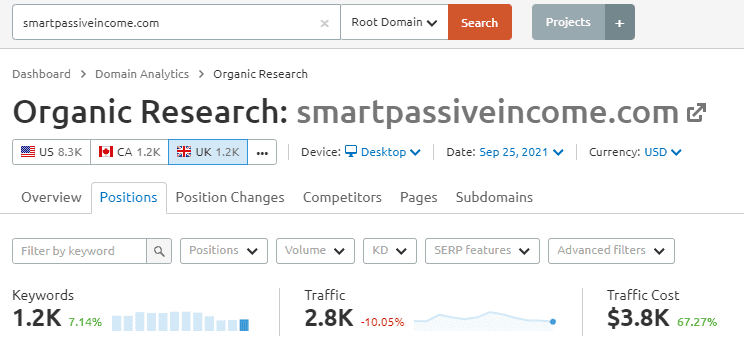The image size is (744, 363).
Task: Open the Volume filter dropdown
Action: click(316, 251)
